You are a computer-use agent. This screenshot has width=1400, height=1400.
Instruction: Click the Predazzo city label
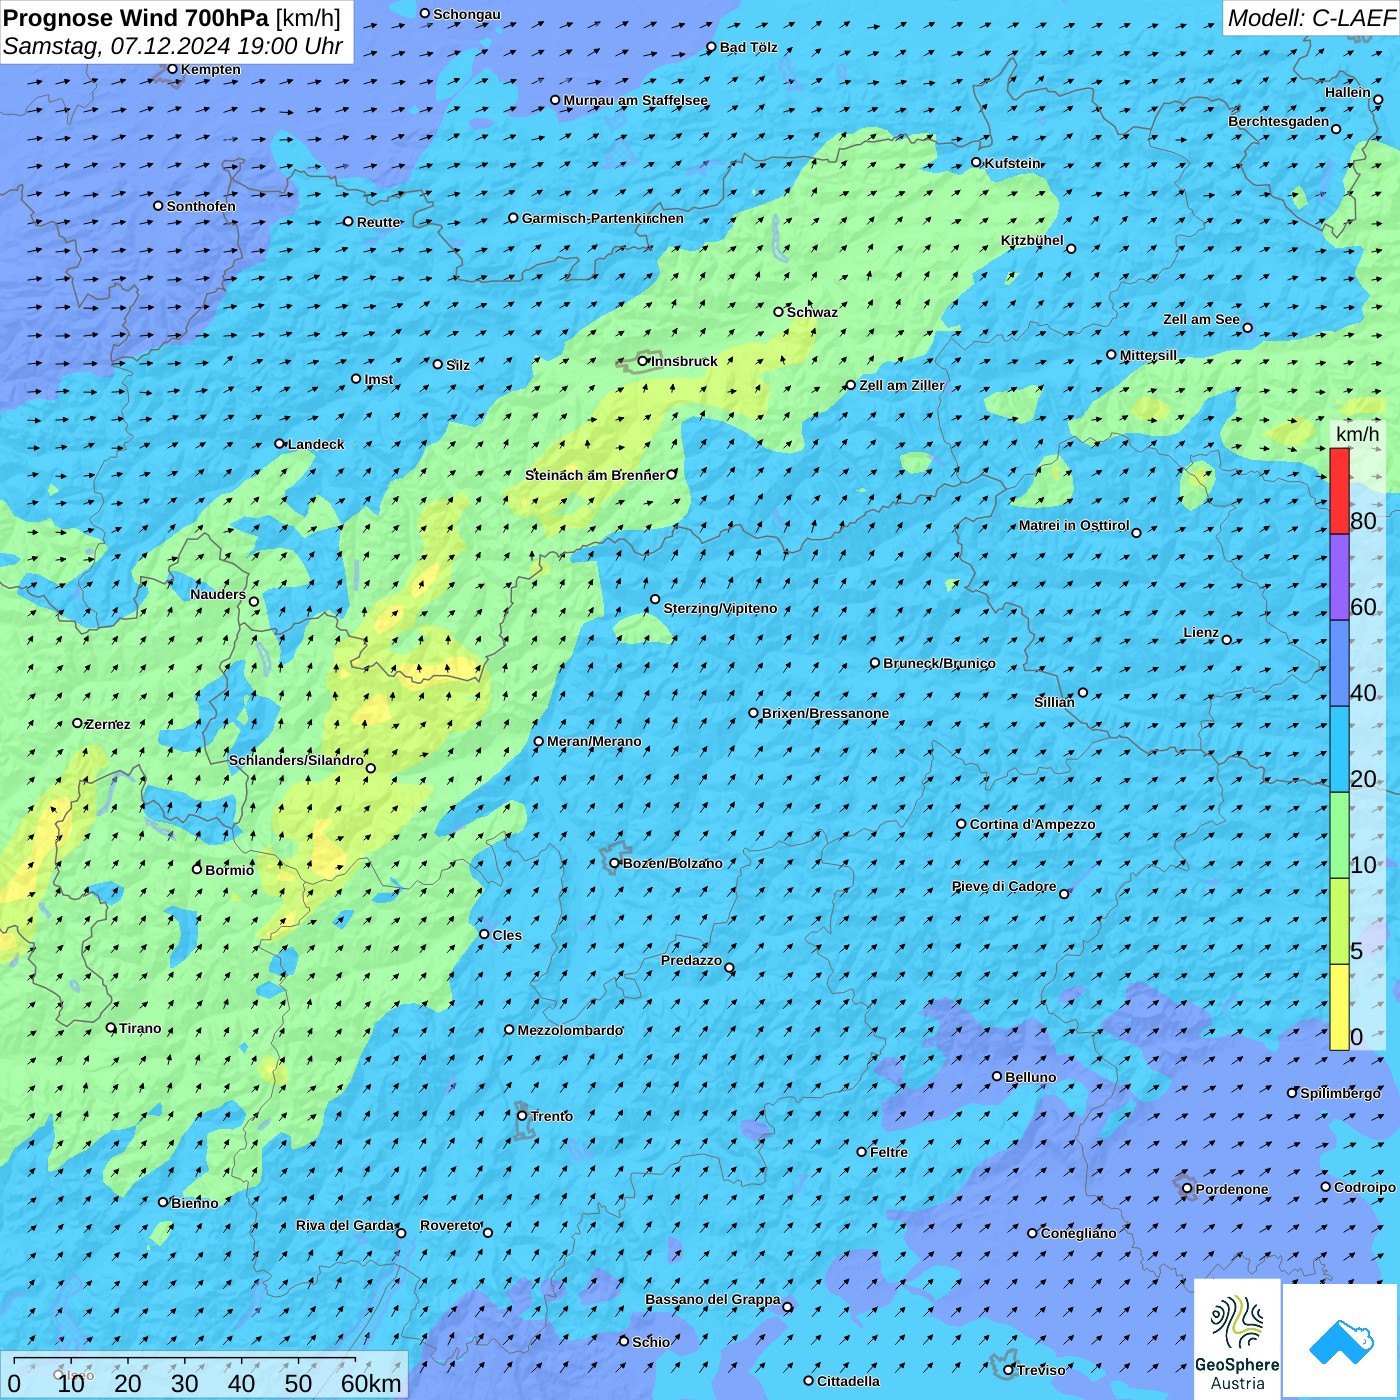tap(691, 960)
